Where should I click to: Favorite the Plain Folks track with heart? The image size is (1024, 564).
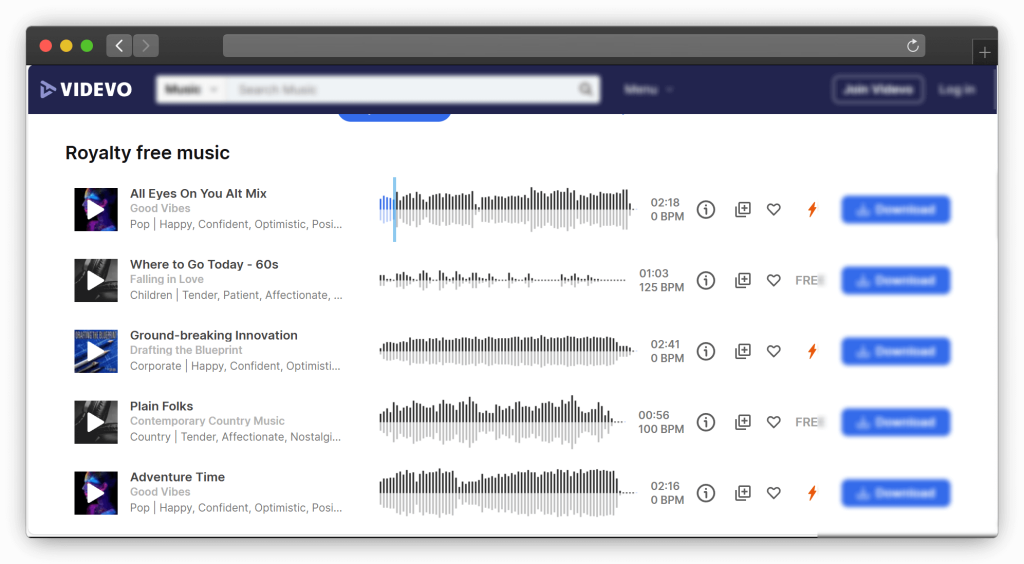coord(773,423)
